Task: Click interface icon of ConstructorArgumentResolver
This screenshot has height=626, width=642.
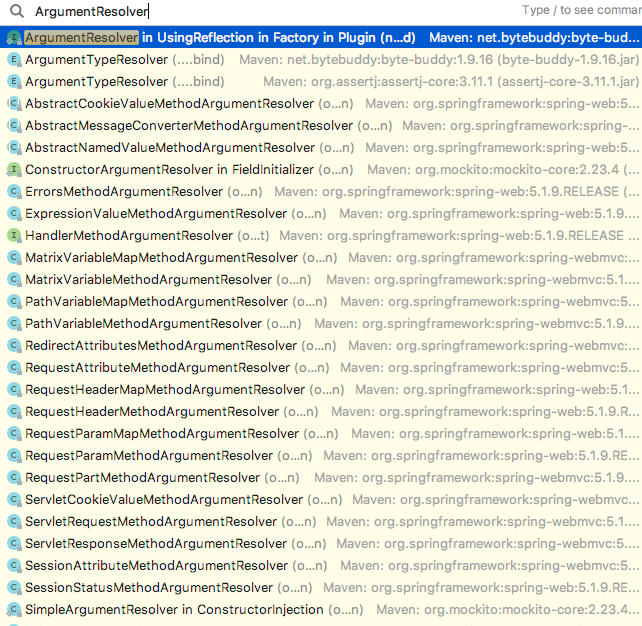Action: tap(14, 169)
